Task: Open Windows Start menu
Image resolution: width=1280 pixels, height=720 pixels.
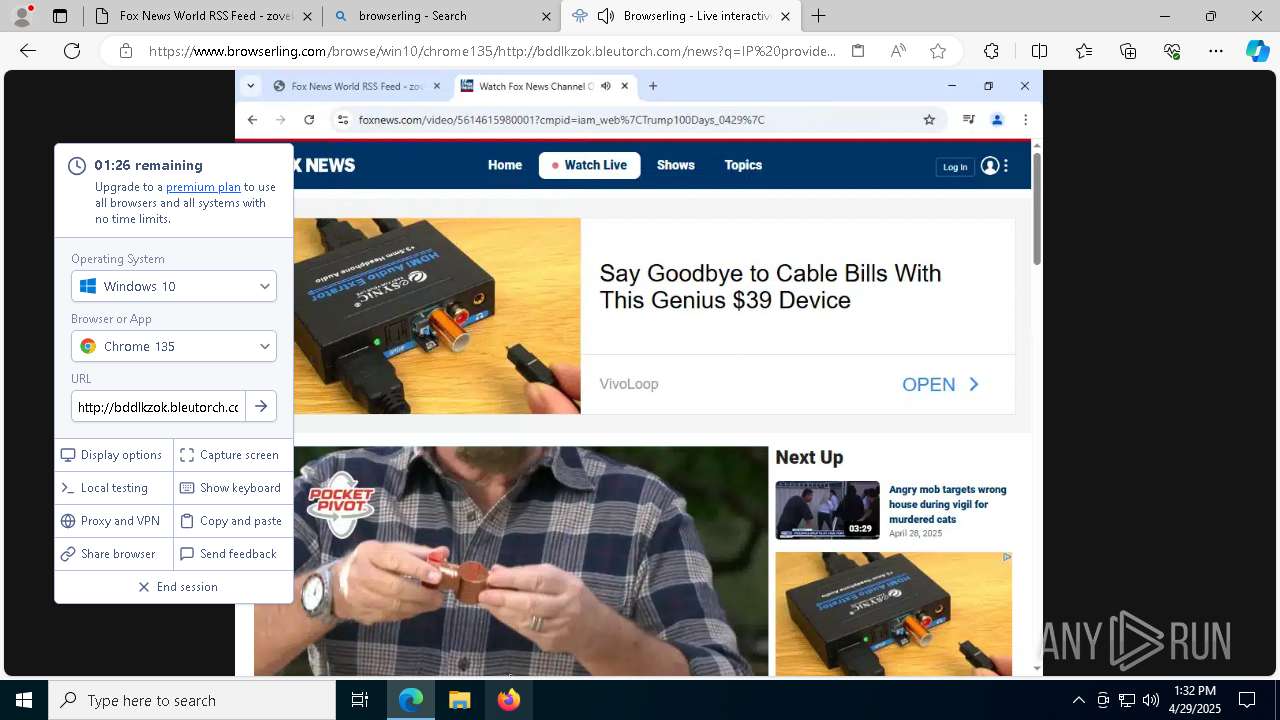Action: pos(24,700)
